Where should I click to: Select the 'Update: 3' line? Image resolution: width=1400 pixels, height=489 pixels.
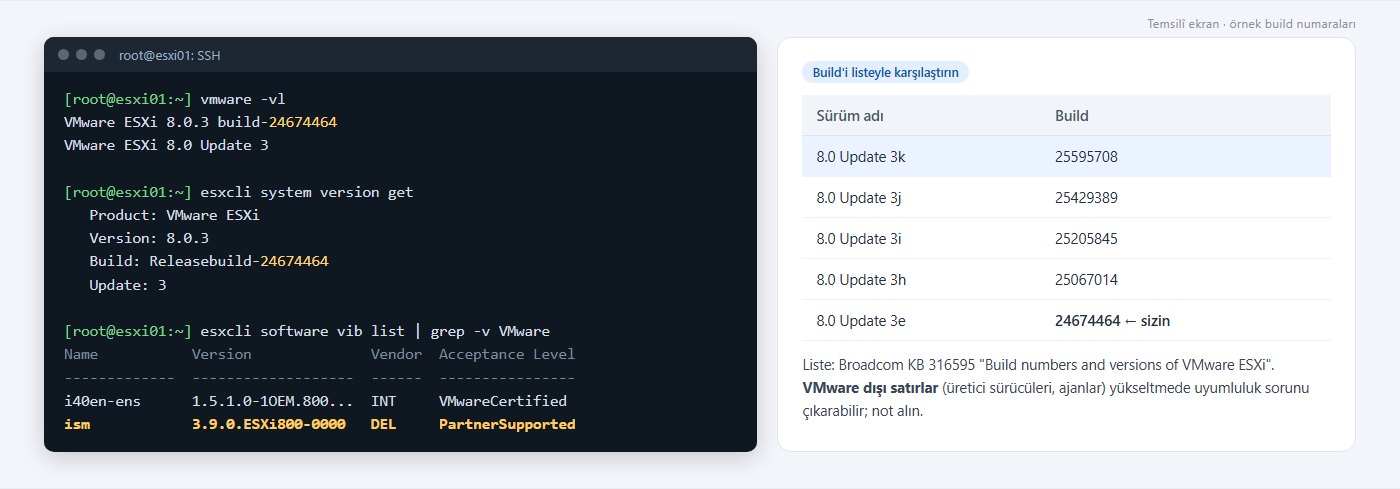(128, 285)
